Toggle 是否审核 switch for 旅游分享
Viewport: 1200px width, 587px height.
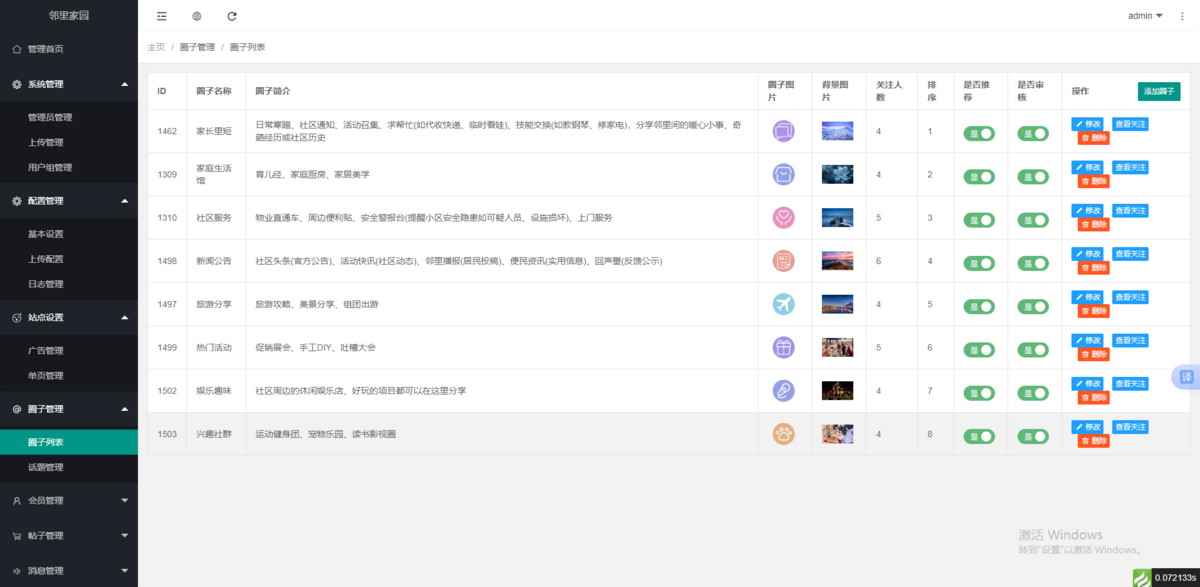point(1033,307)
